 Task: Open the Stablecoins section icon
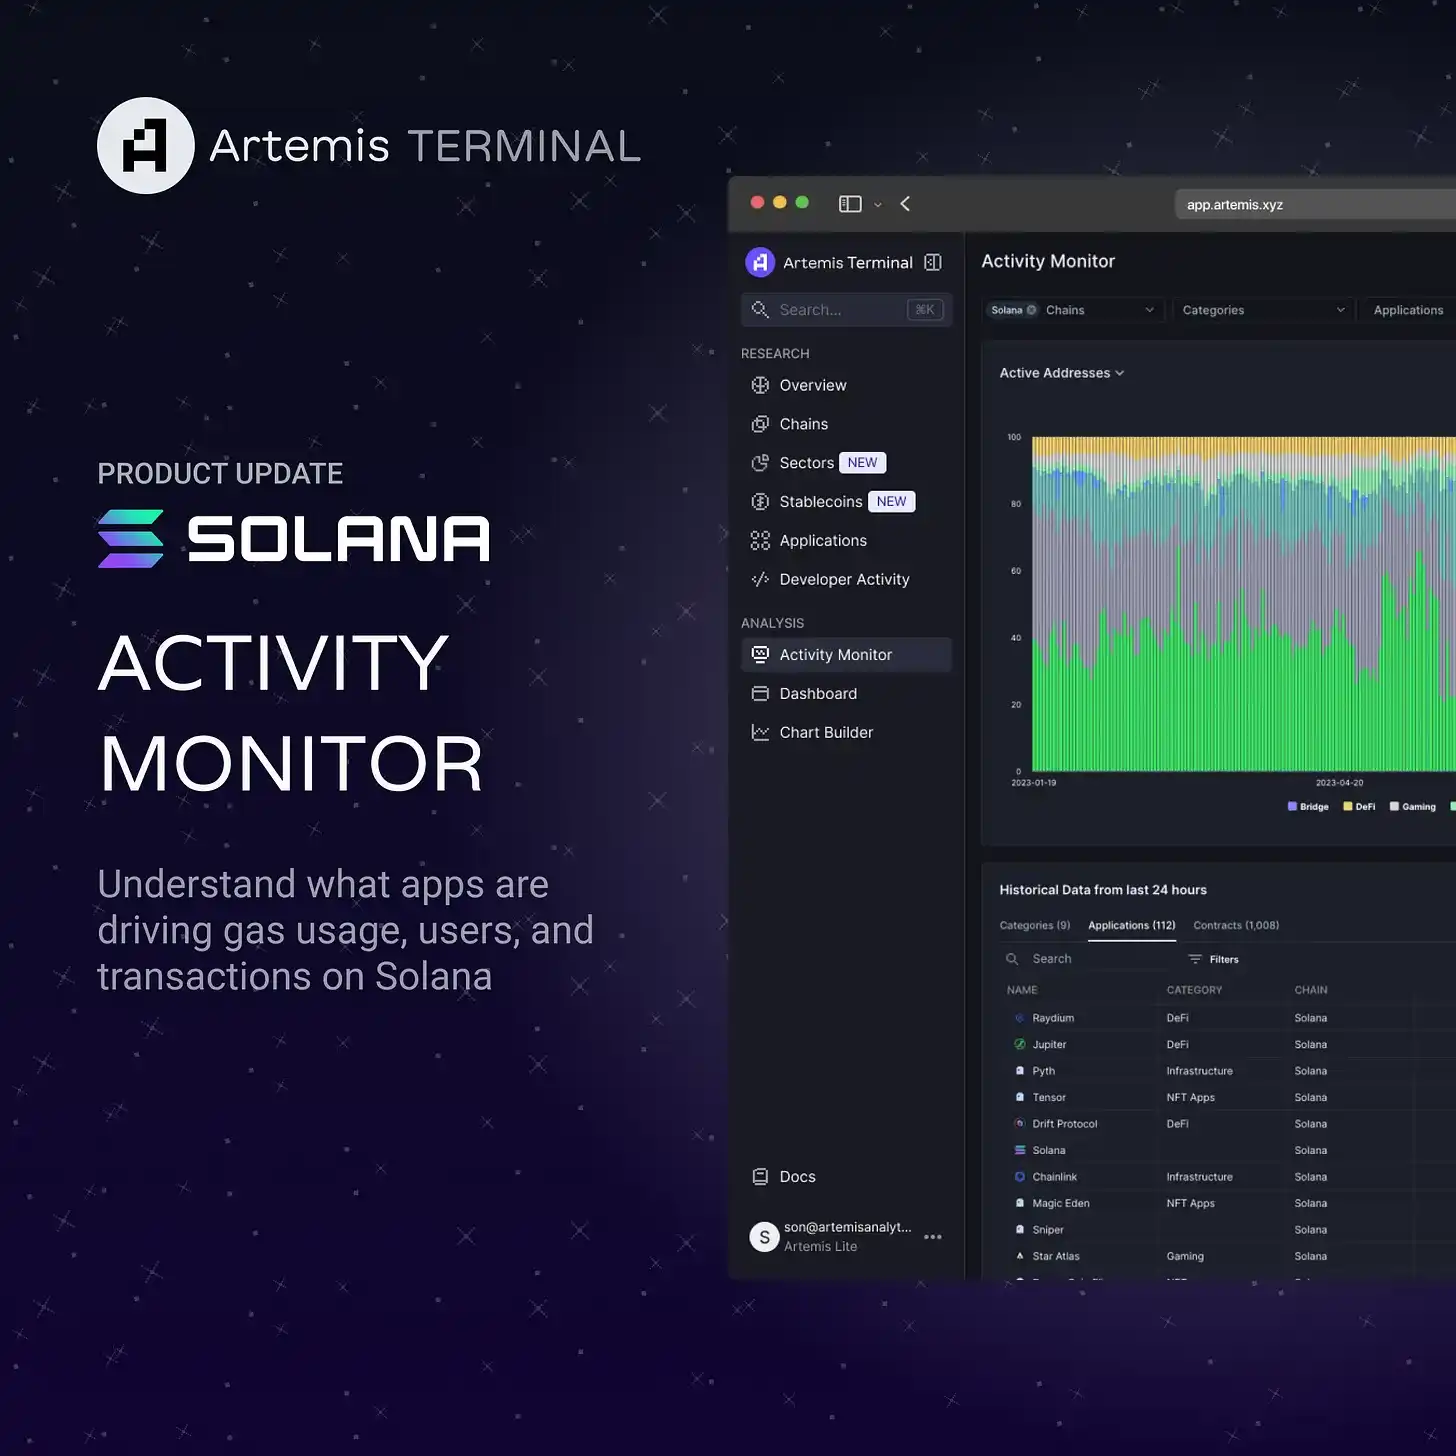(760, 502)
